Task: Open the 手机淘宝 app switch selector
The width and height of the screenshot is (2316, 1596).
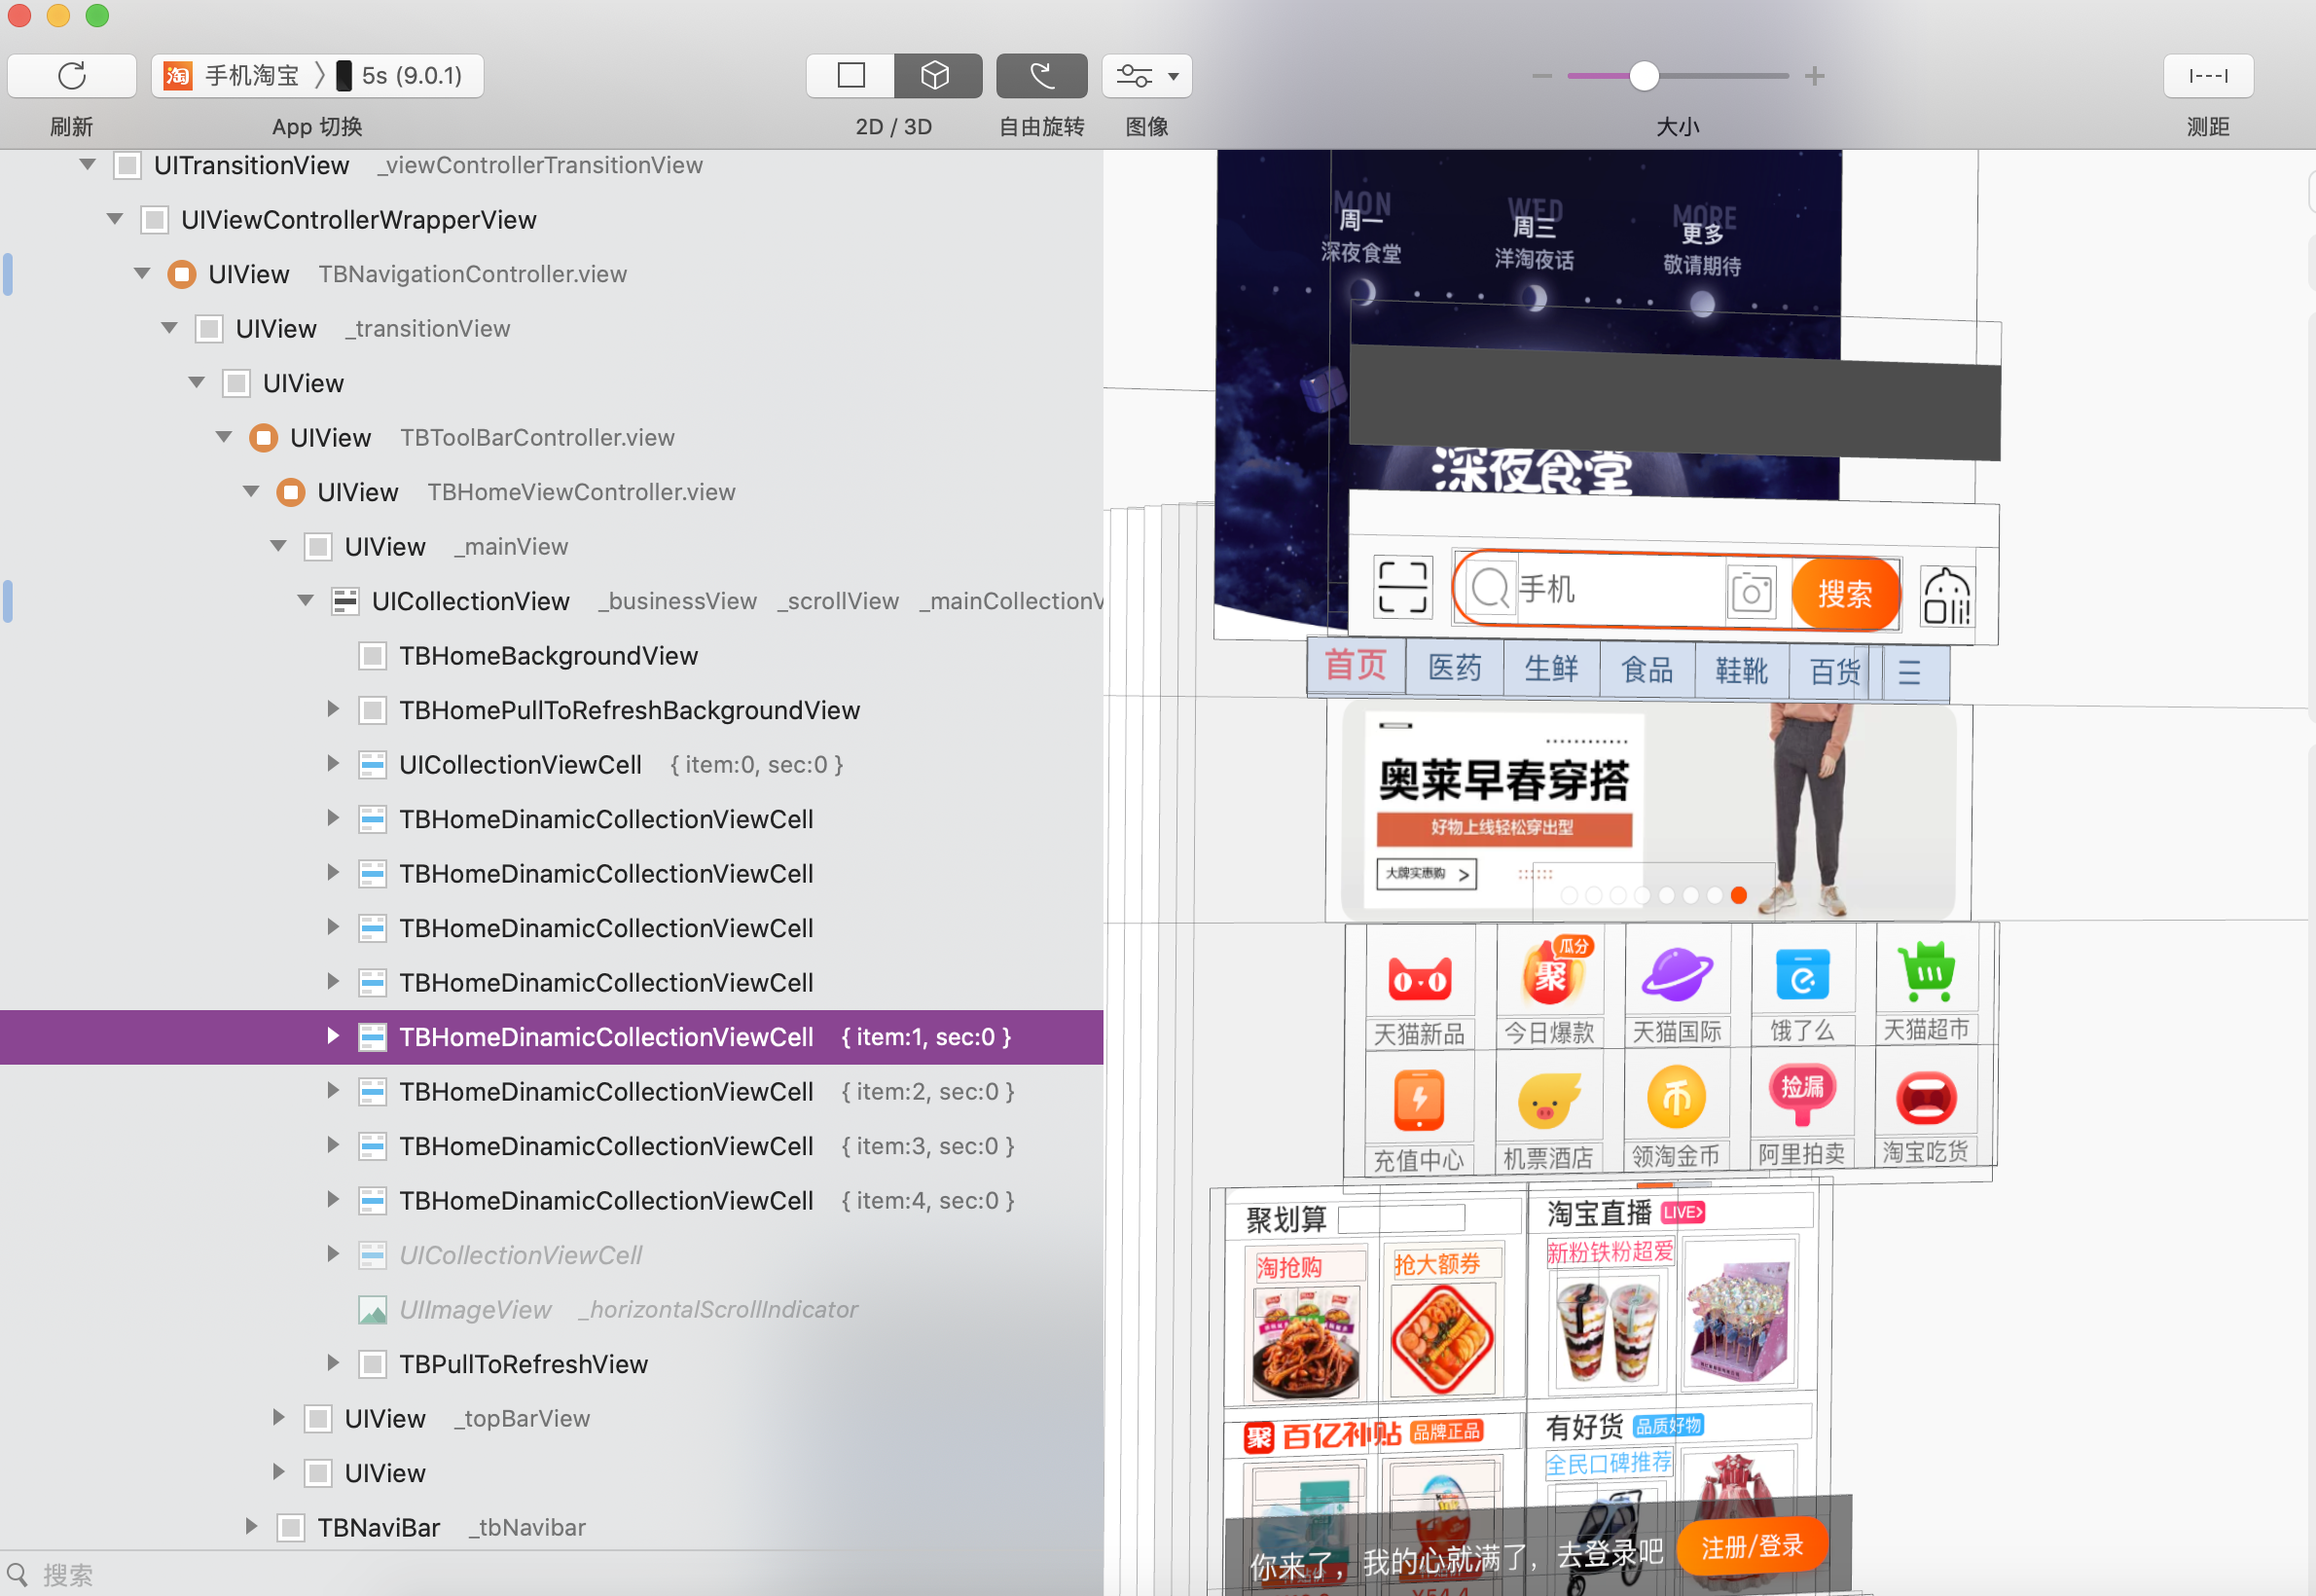Action: click(x=250, y=76)
